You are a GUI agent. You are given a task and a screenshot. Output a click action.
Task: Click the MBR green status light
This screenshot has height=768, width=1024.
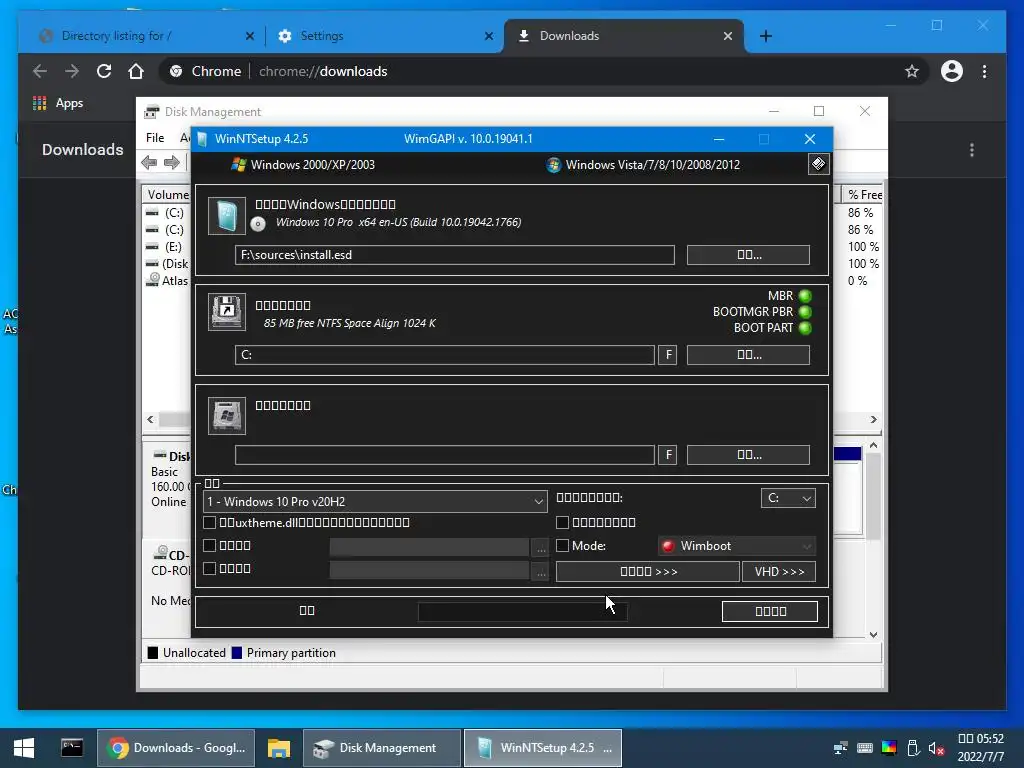tap(805, 296)
